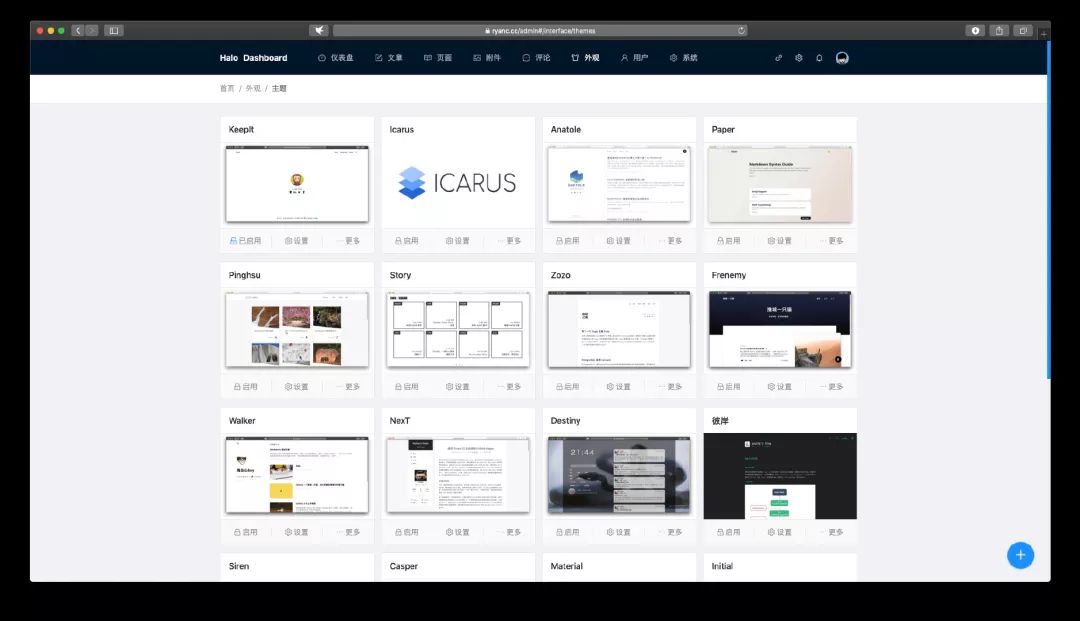Open 更多 for Frenemy theme
The image size is (1080, 621).
[x=832, y=387]
